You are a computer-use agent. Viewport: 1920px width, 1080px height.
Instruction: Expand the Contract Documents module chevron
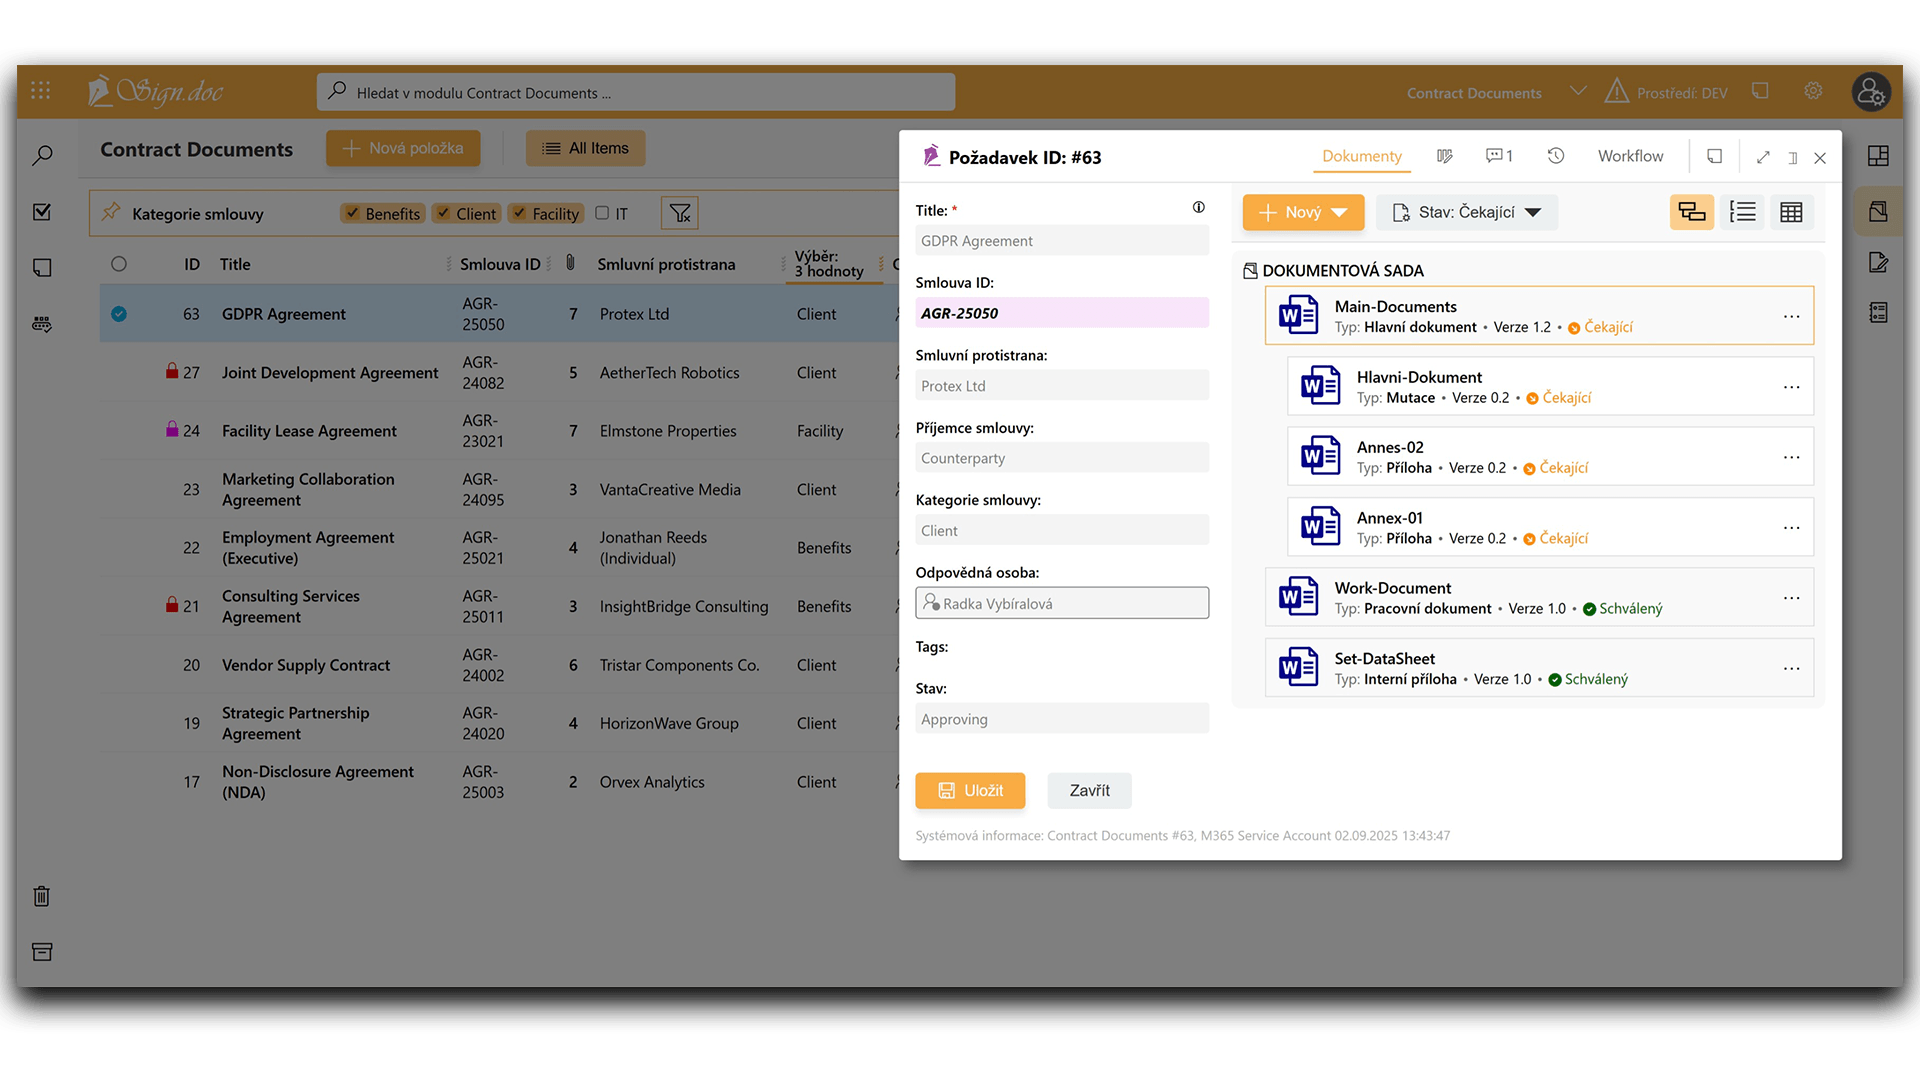point(1578,91)
